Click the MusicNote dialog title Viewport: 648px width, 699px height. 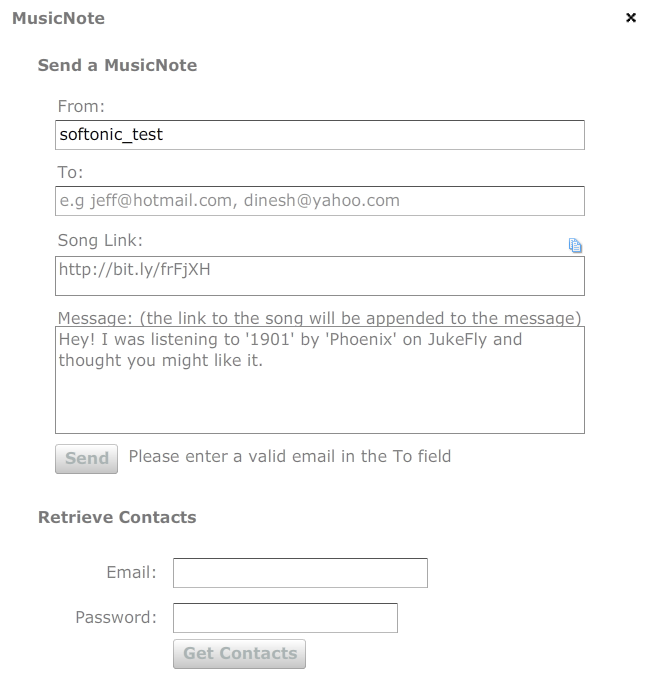coord(58,18)
